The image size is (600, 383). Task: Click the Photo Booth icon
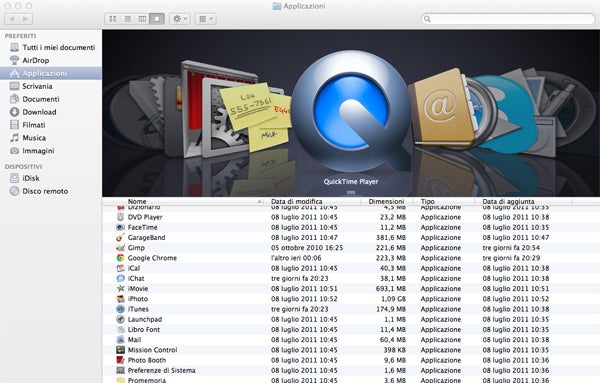tap(121, 360)
